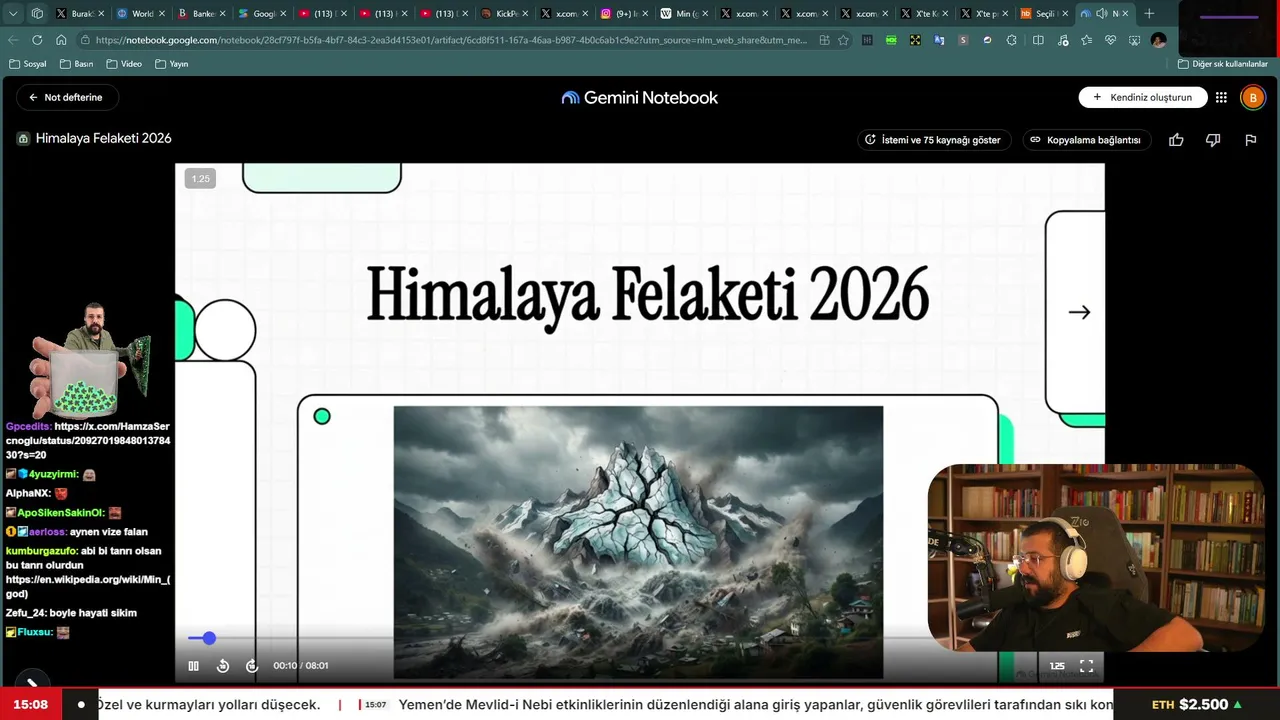Reload the current page
The height and width of the screenshot is (720, 1280).
click(37, 40)
